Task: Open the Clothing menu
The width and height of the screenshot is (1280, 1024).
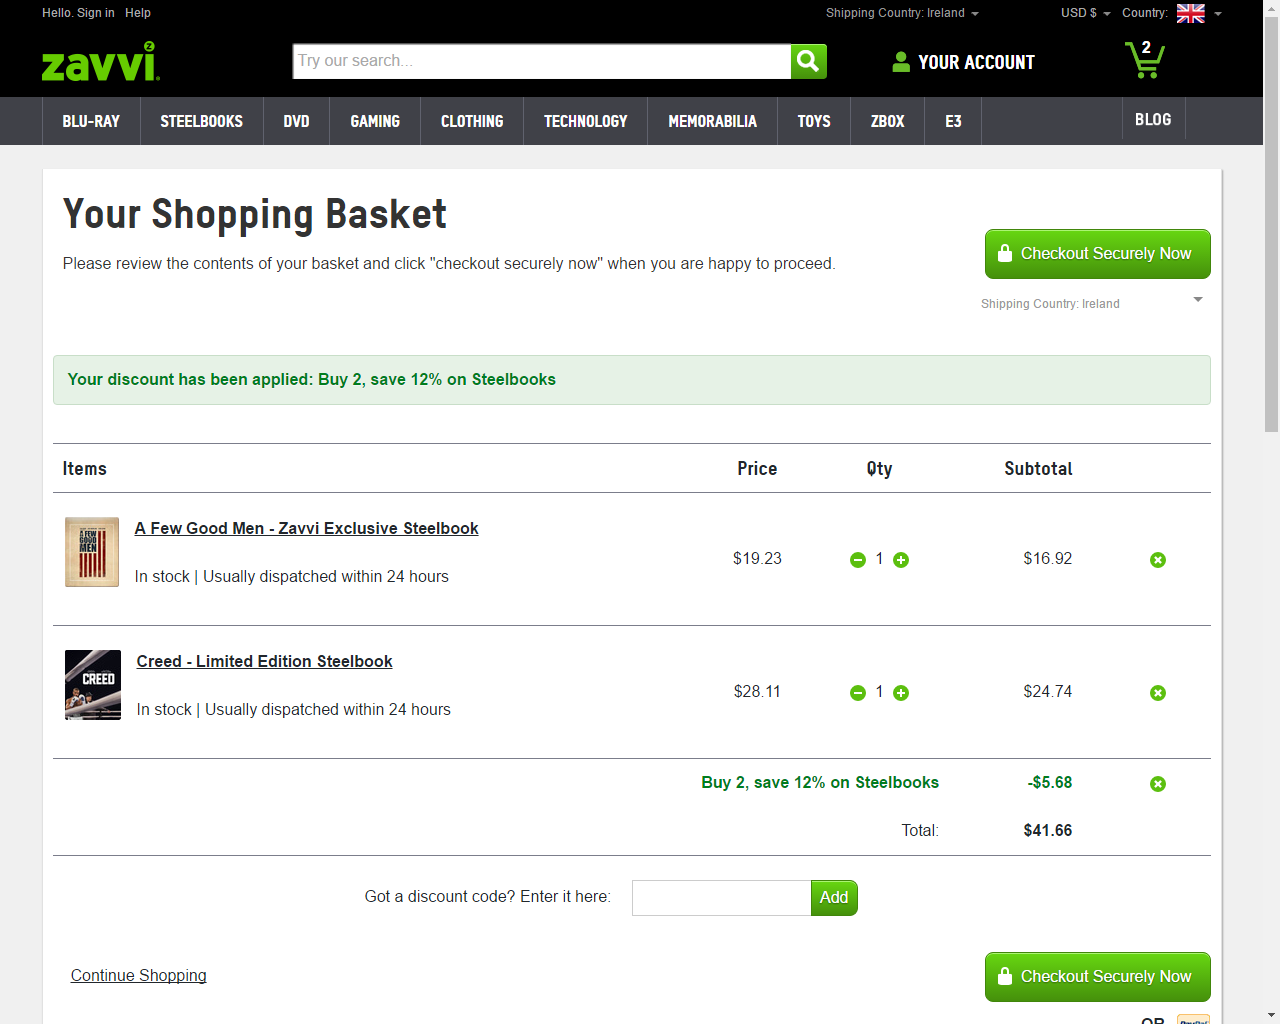Action: pyautogui.click(x=472, y=121)
